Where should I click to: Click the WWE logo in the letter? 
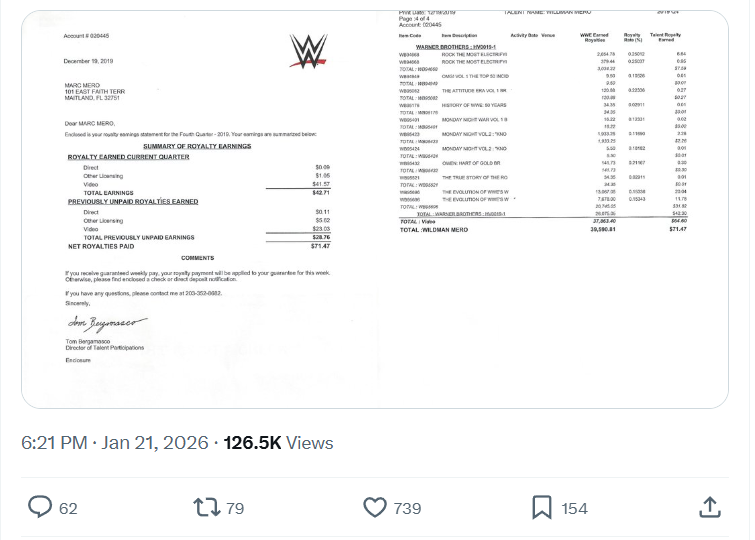[308, 51]
